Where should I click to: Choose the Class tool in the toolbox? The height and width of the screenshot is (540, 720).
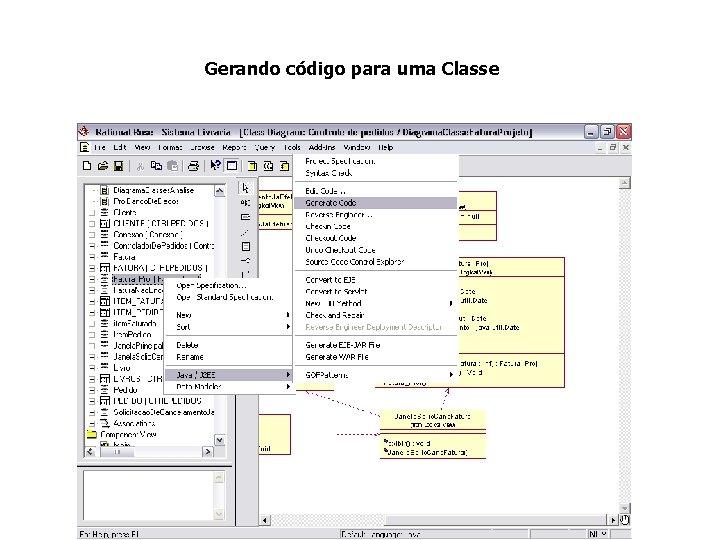coord(246,247)
